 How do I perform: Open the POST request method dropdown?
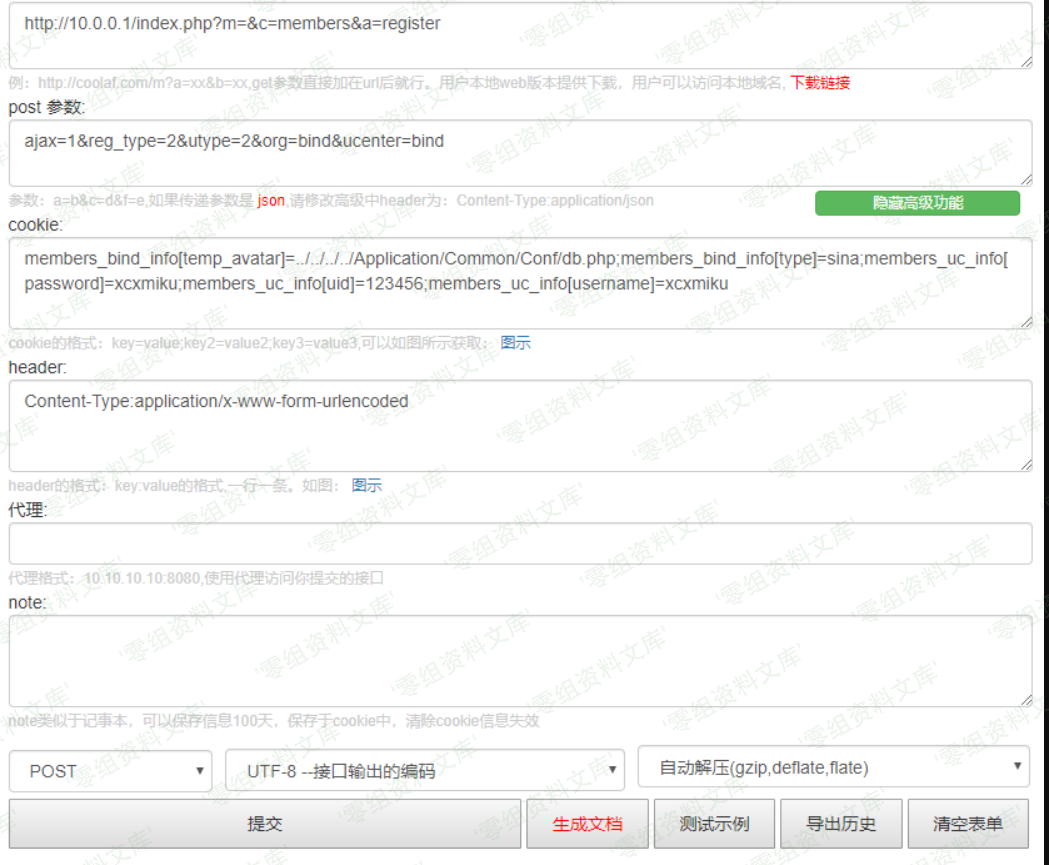coord(111,771)
